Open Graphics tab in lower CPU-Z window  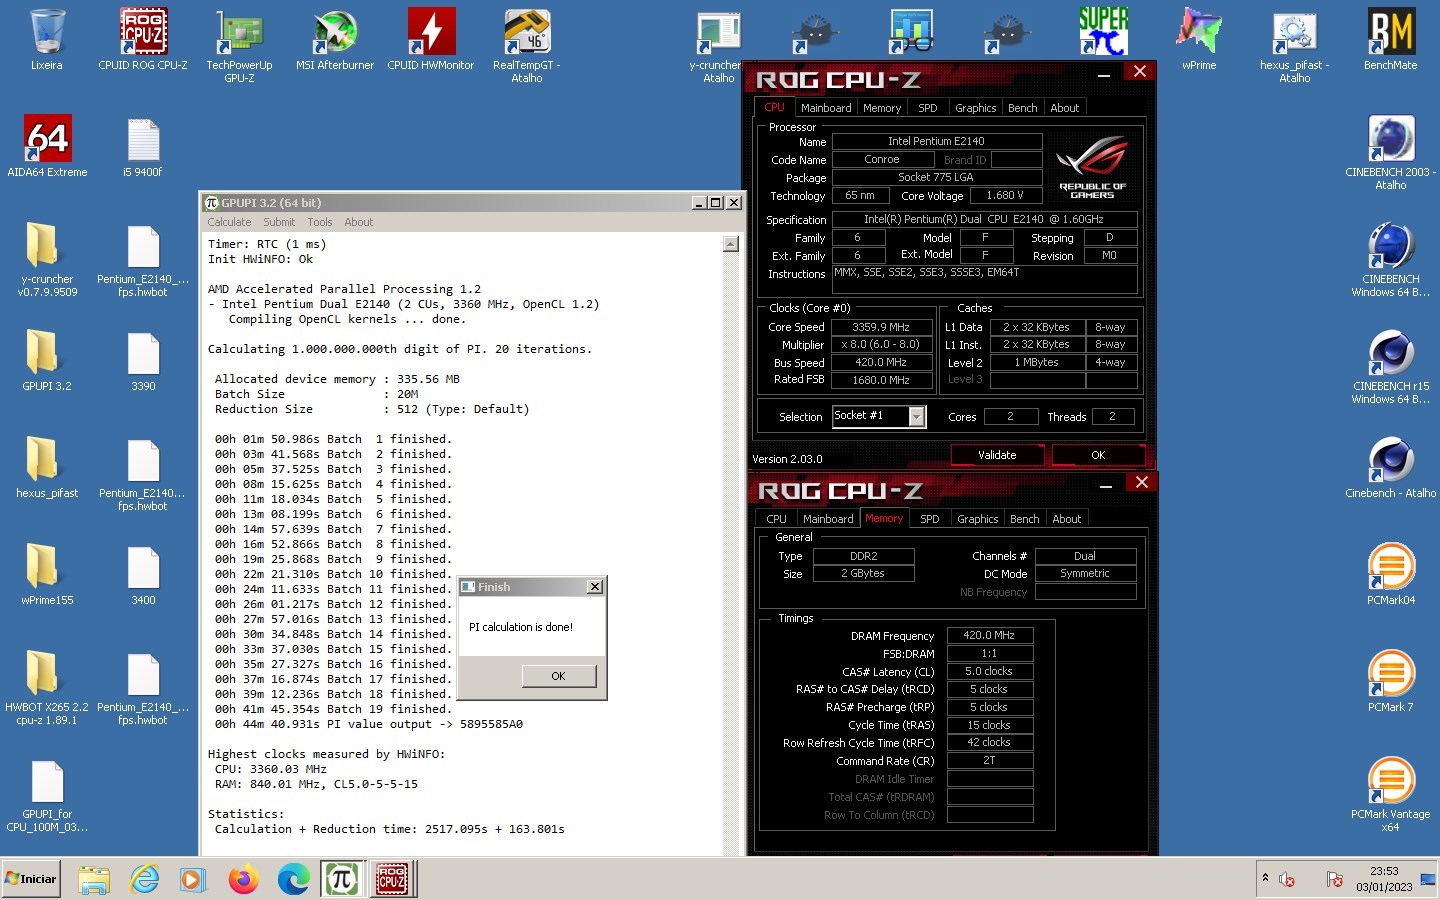tap(977, 519)
